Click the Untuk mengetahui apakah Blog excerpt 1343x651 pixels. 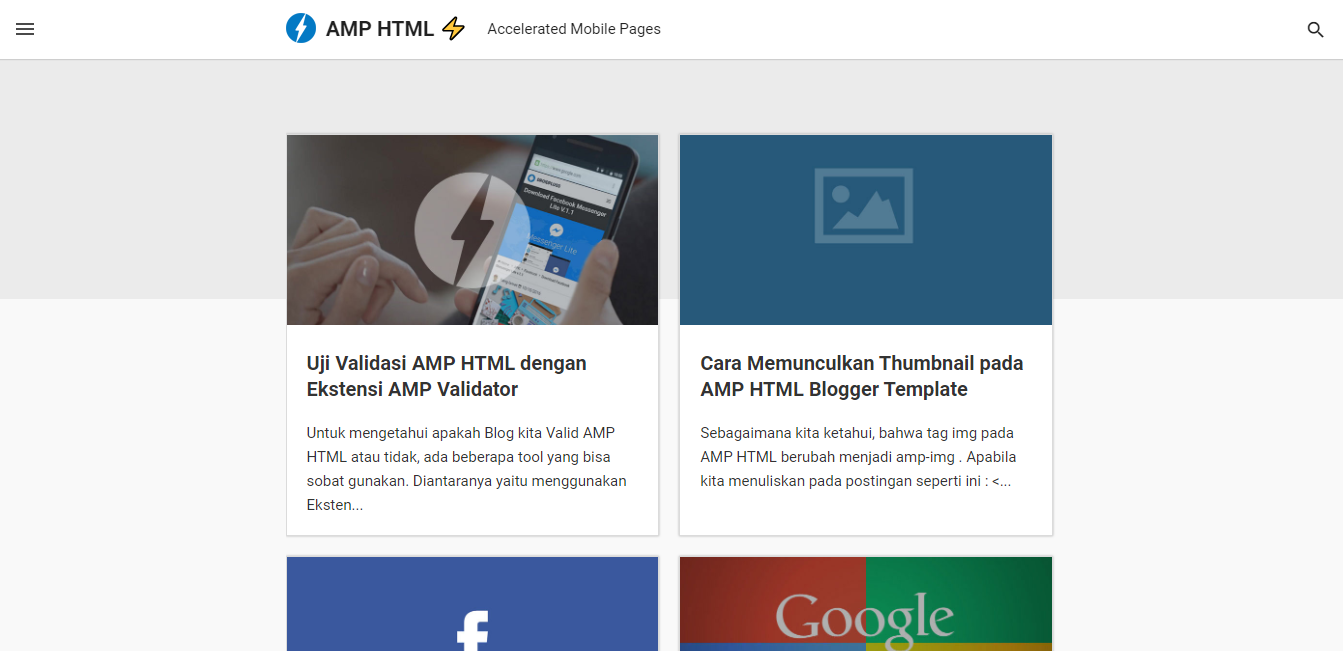click(467, 469)
